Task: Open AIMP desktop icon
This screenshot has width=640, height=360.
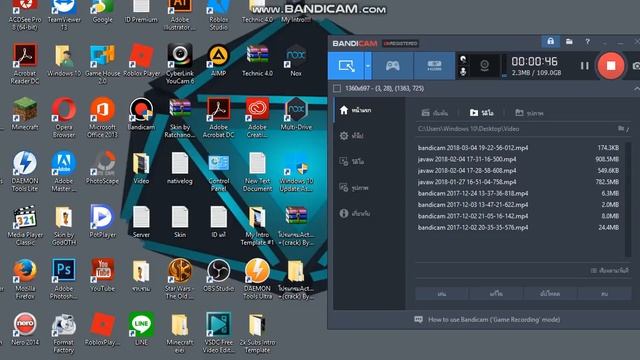Action: tap(219, 60)
